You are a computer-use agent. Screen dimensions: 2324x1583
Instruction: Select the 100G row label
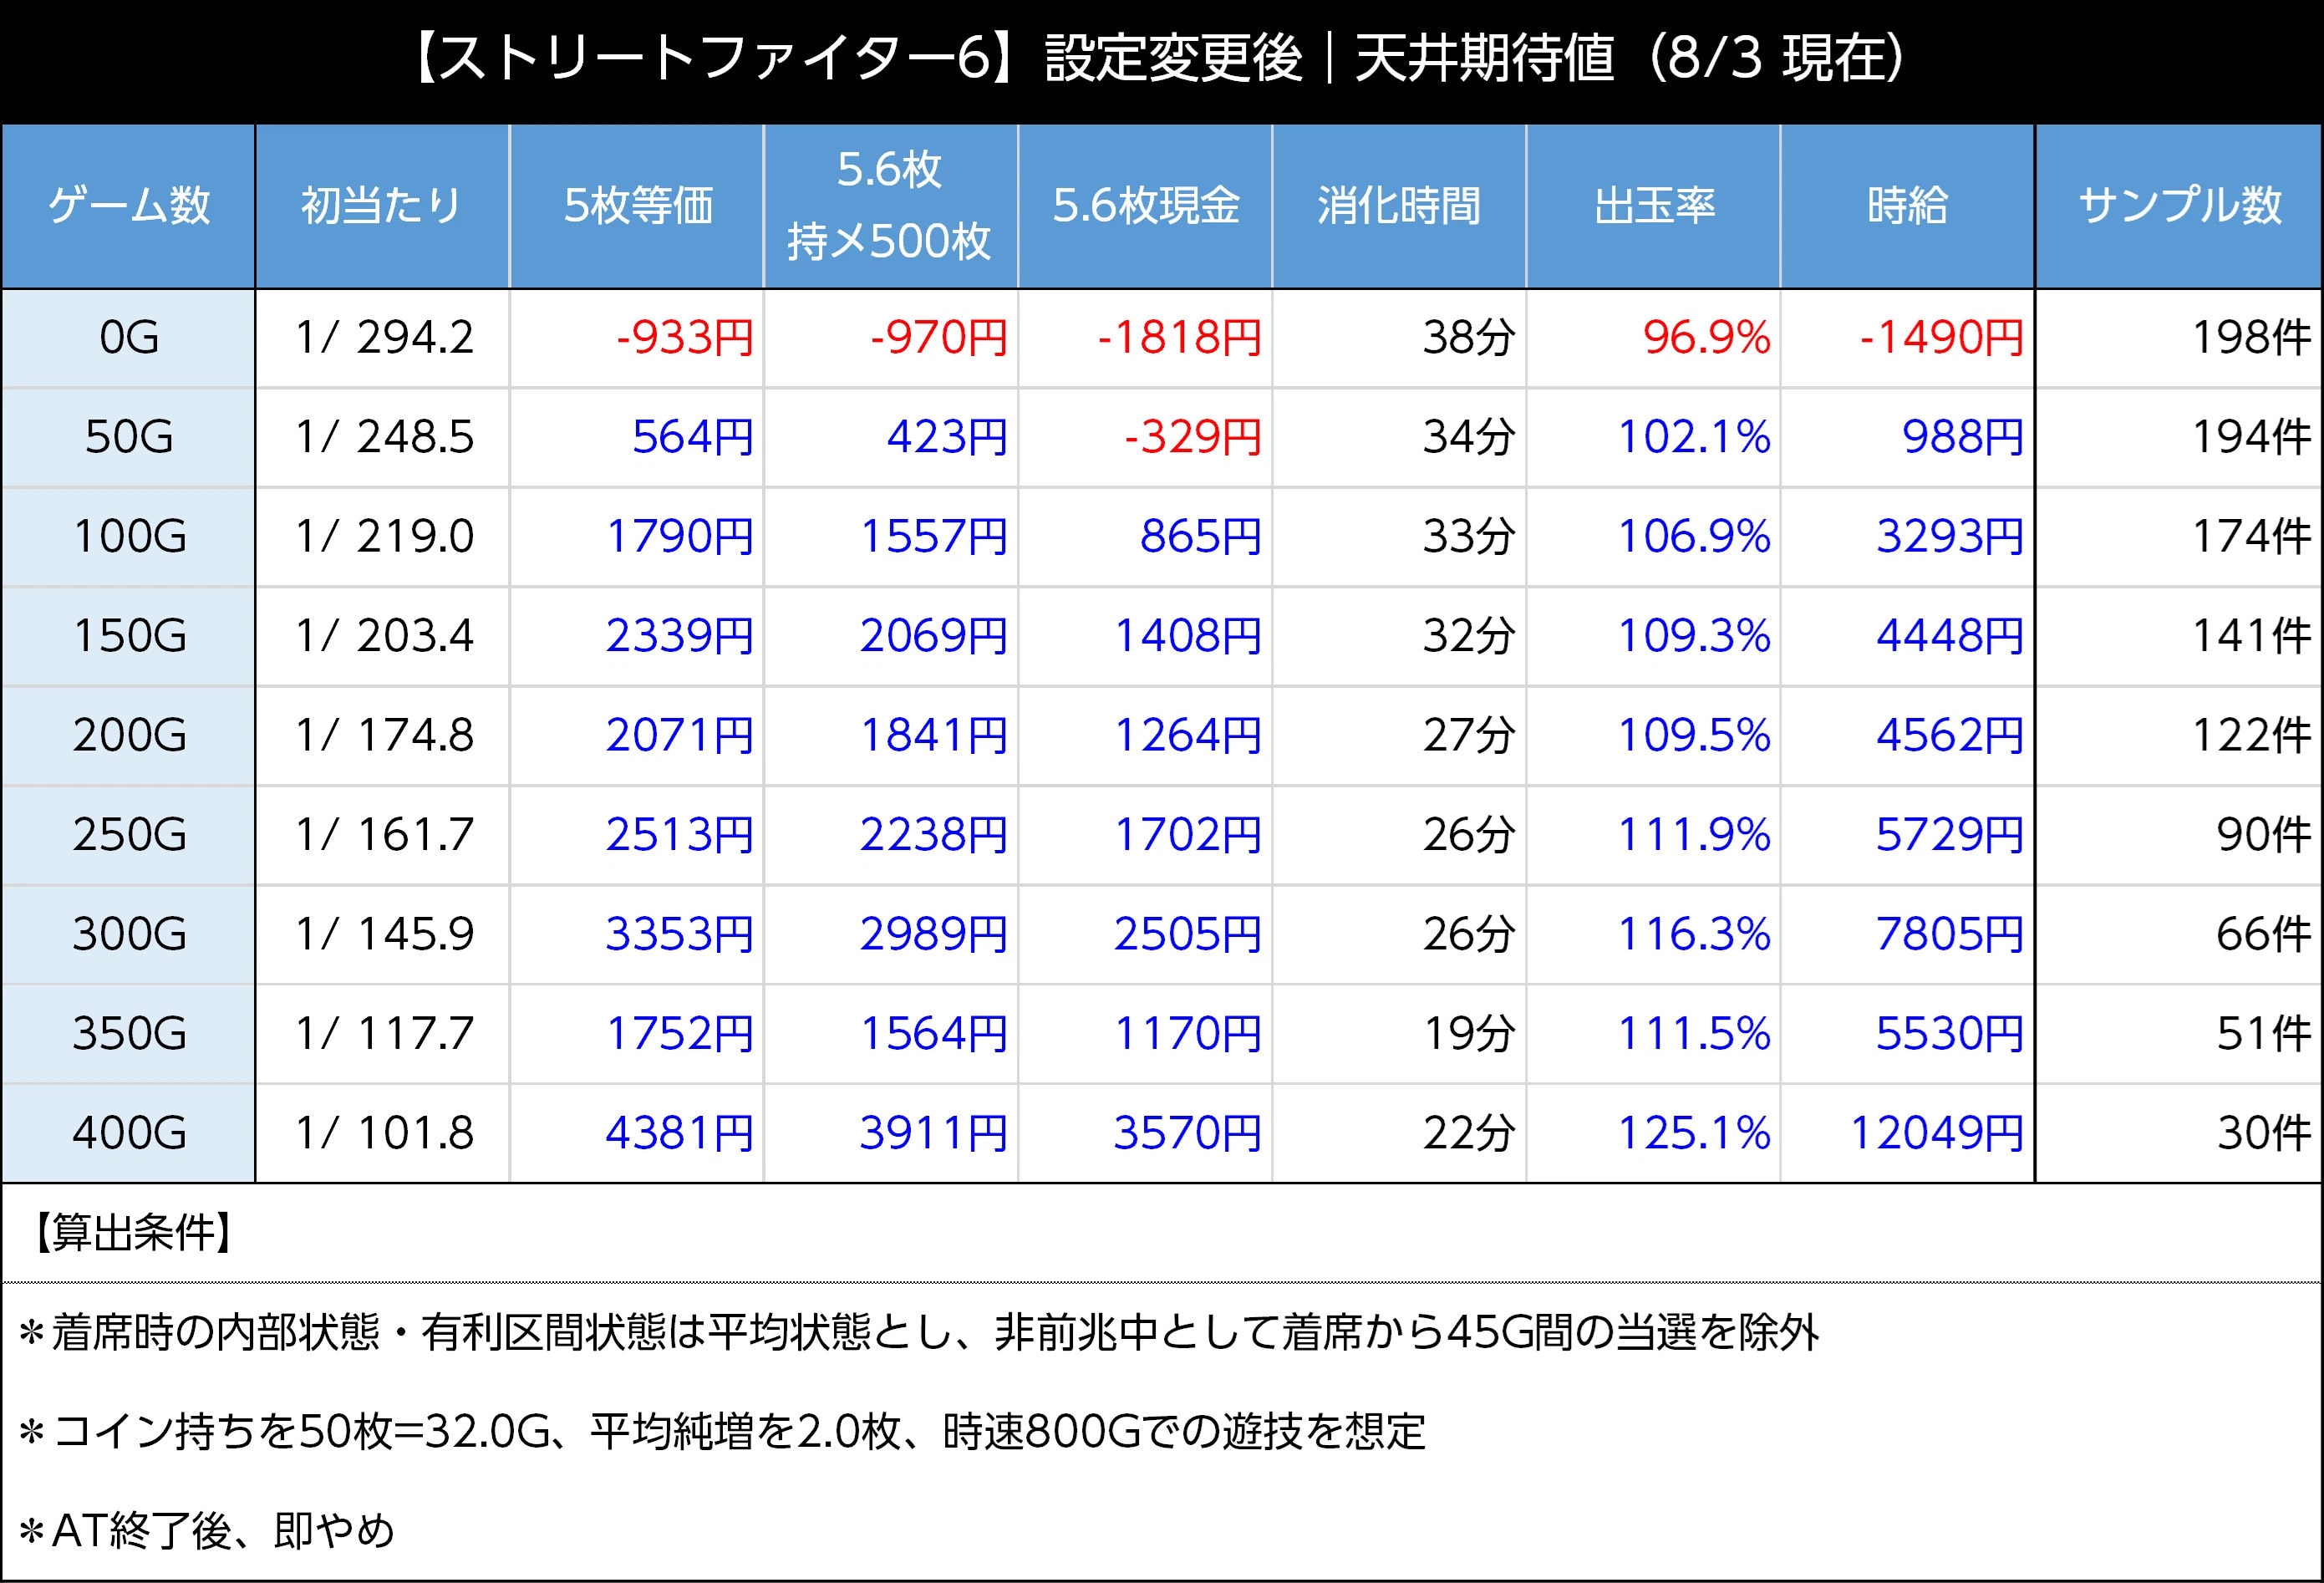(x=129, y=536)
